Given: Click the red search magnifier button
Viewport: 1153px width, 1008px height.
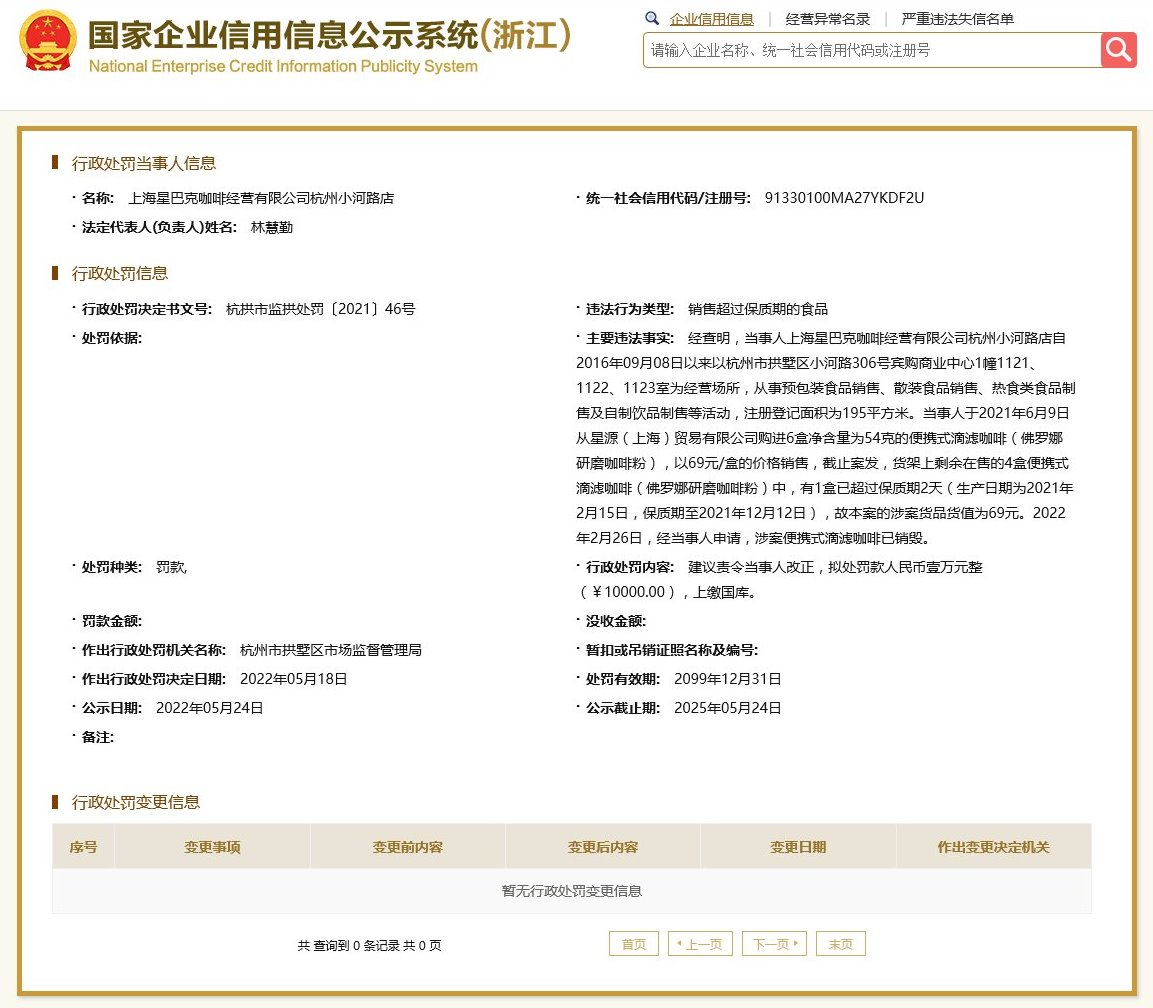Looking at the screenshot, I should click(1118, 50).
